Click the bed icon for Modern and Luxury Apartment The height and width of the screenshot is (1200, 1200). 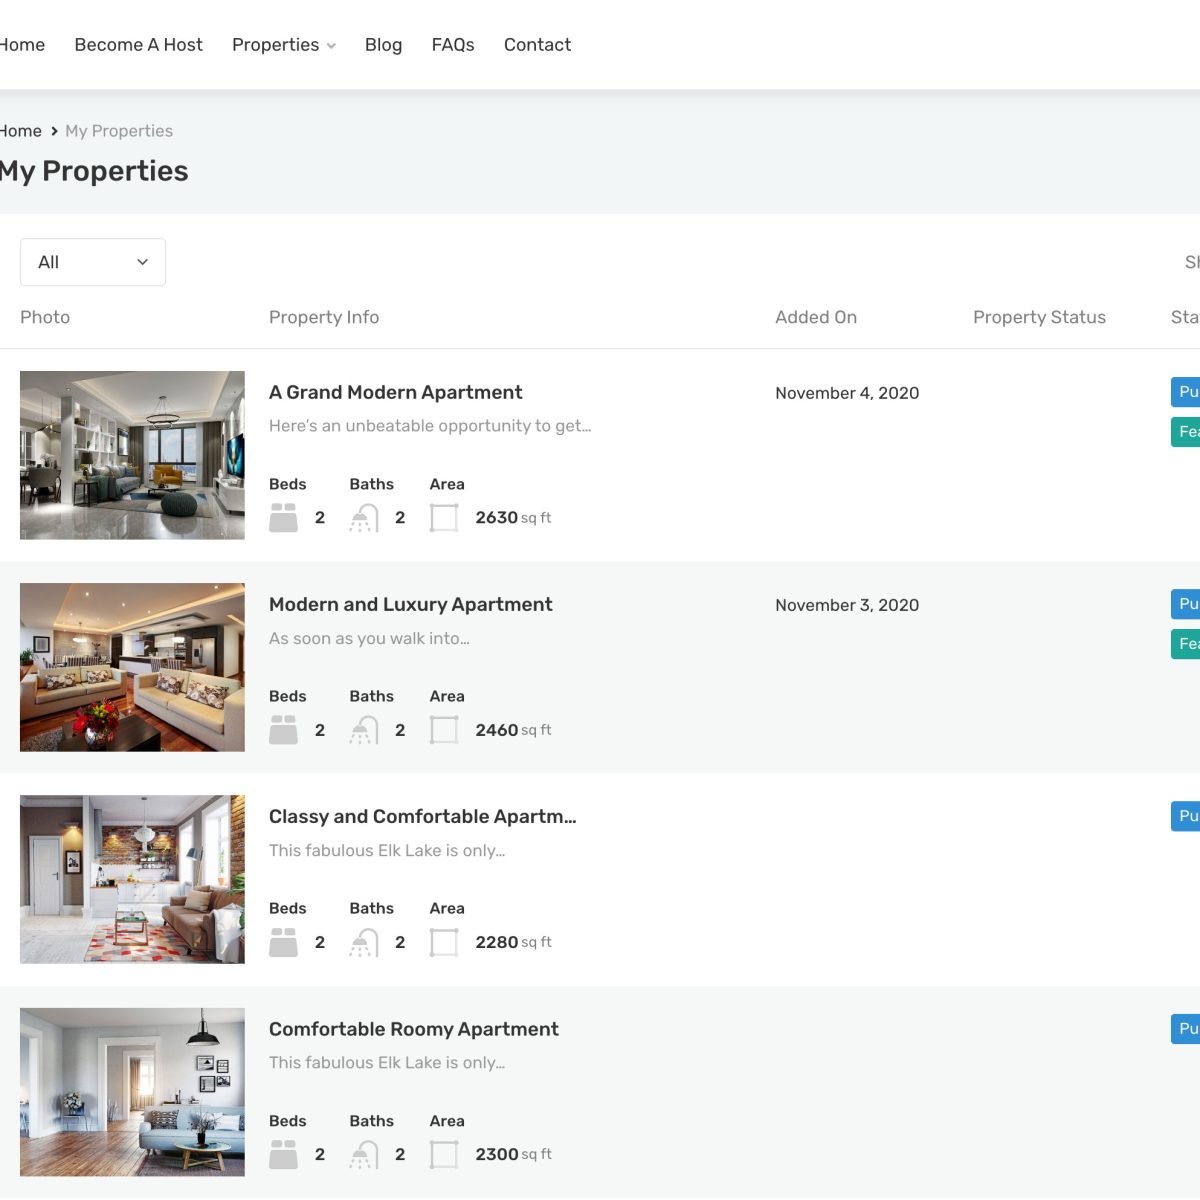[x=283, y=730]
